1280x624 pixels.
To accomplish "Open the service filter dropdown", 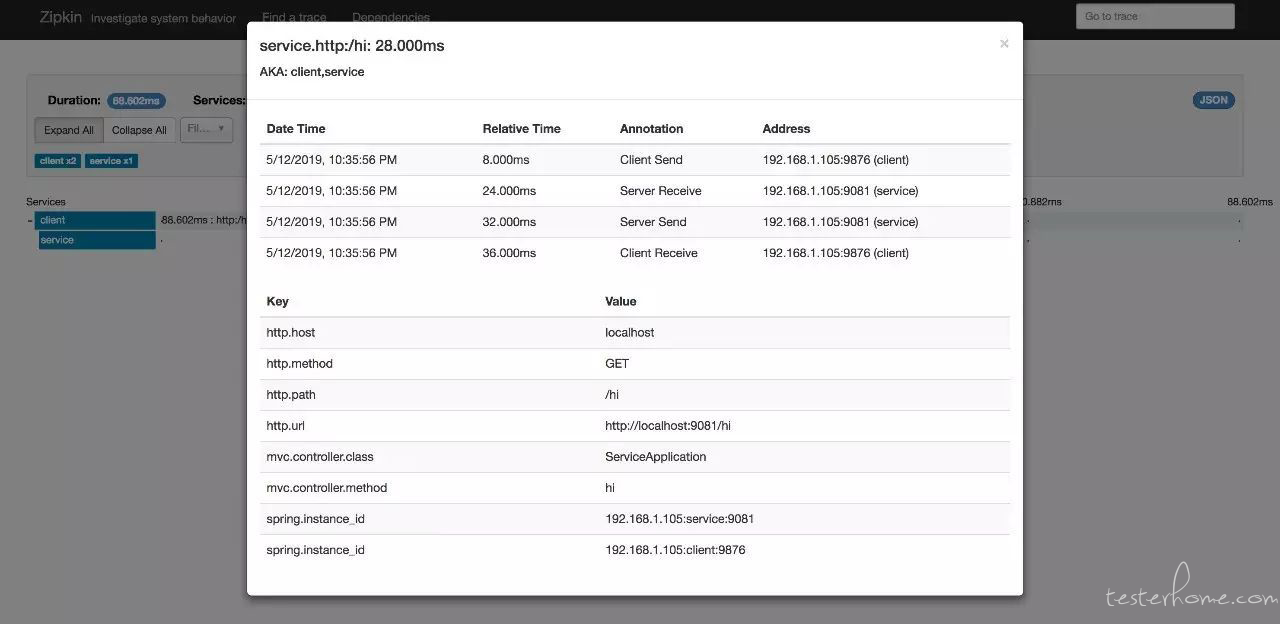I will (x=206, y=130).
